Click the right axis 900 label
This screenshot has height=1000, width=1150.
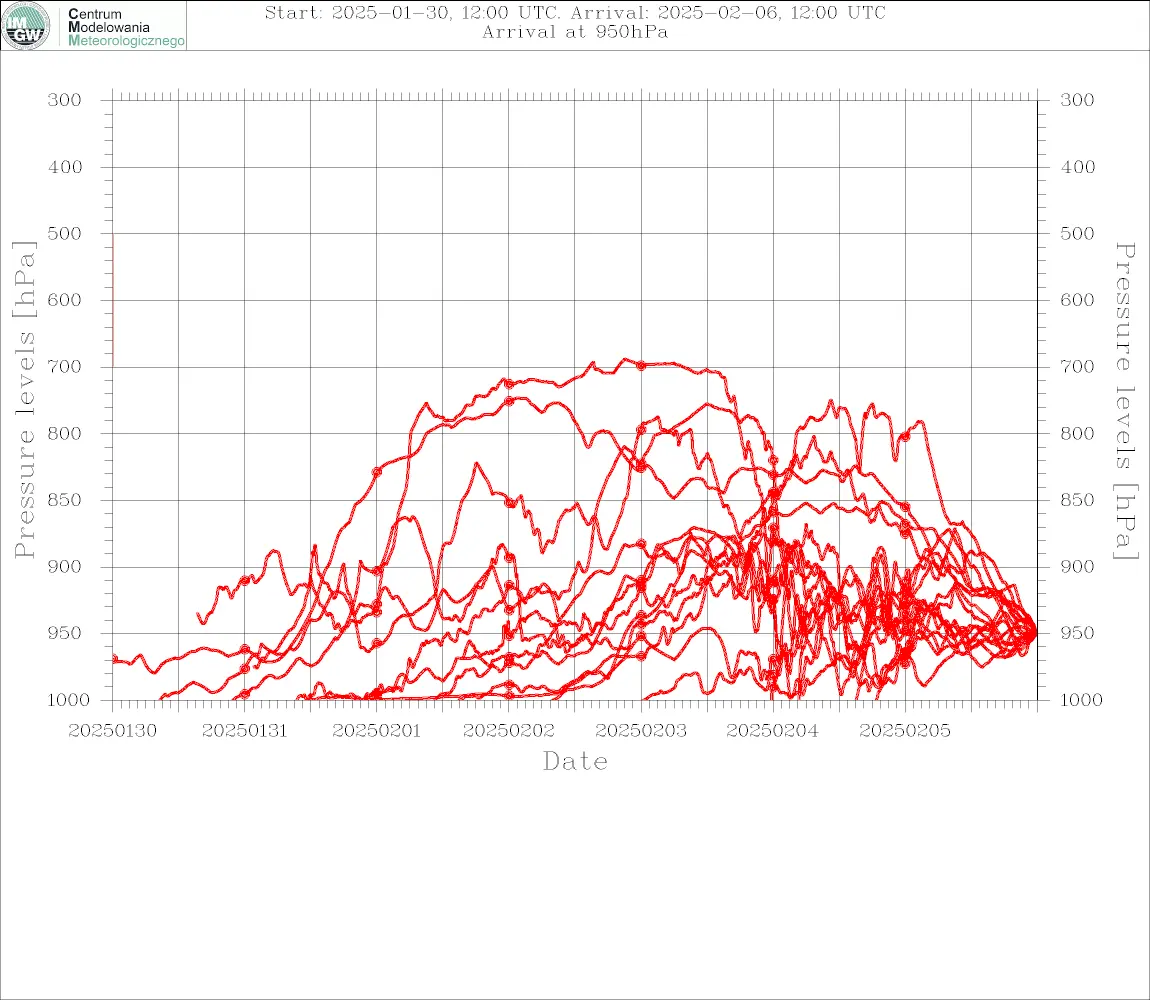1077,566
